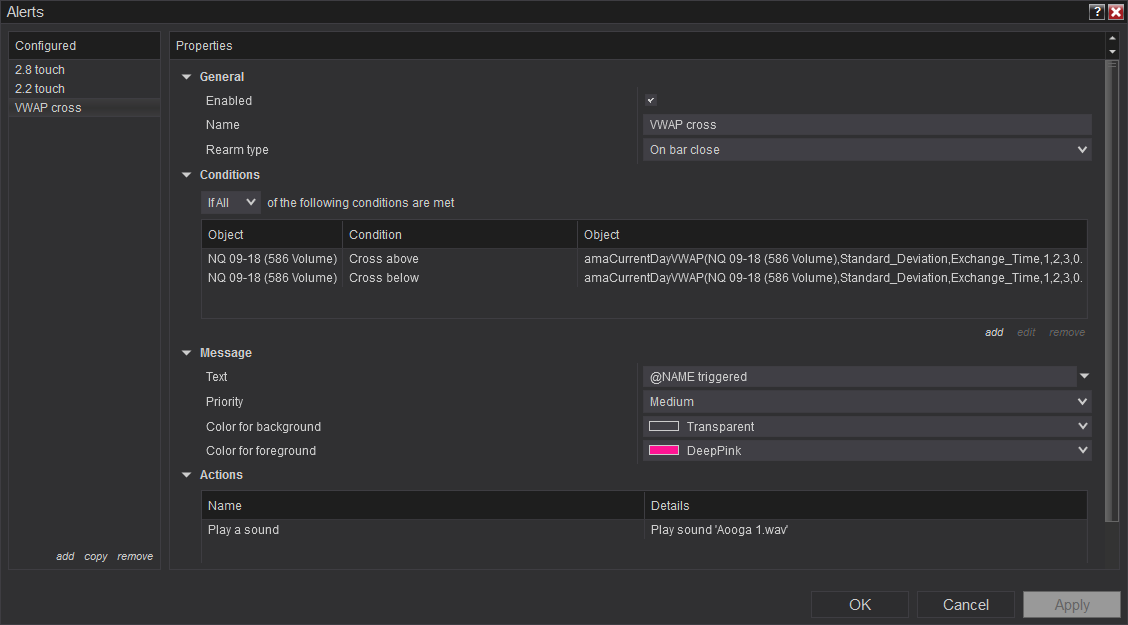Select the 2.8 touch alert
1128x625 pixels.
click(40, 70)
